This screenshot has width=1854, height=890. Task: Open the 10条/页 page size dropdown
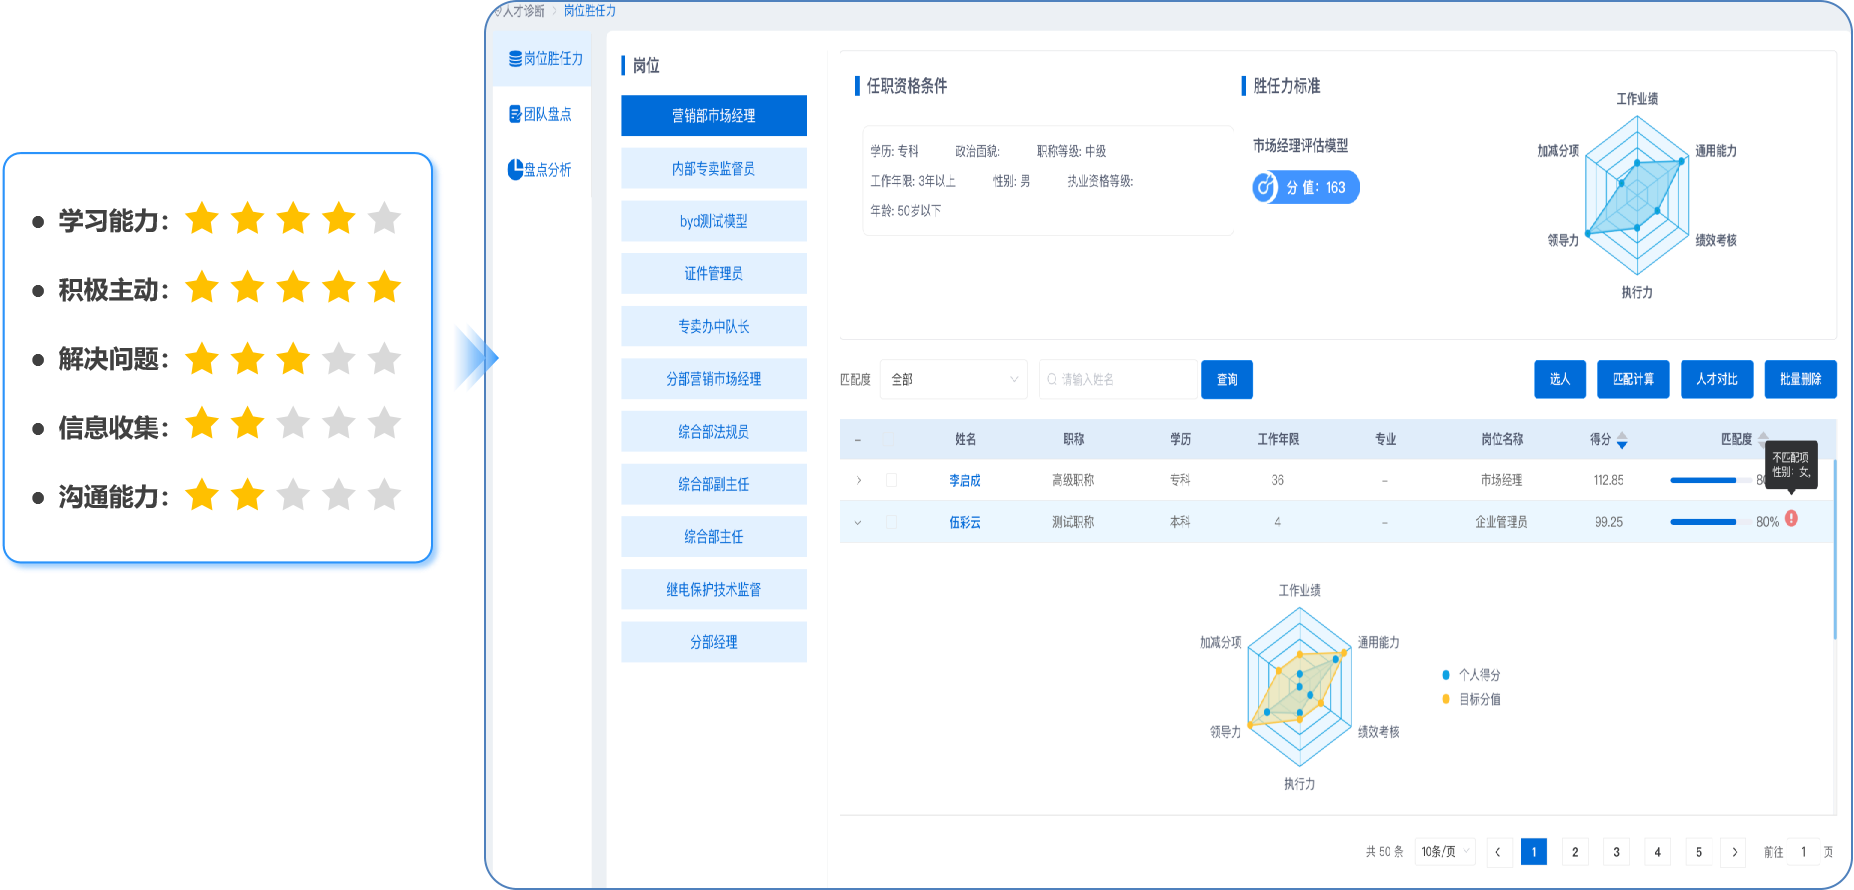point(1445,852)
